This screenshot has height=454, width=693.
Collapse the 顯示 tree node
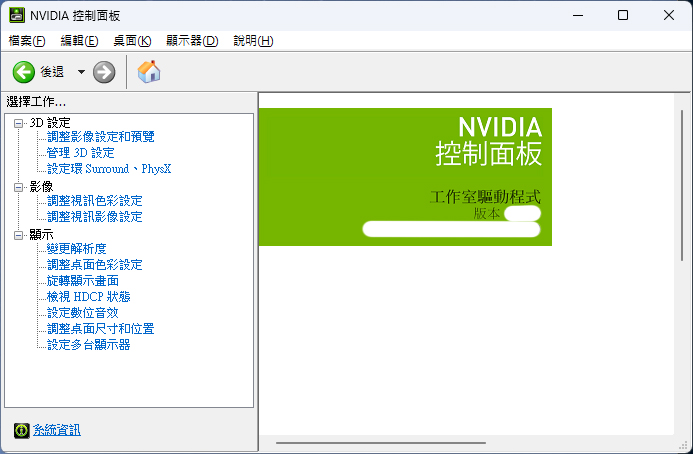pyautogui.click(x=18, y=235)
